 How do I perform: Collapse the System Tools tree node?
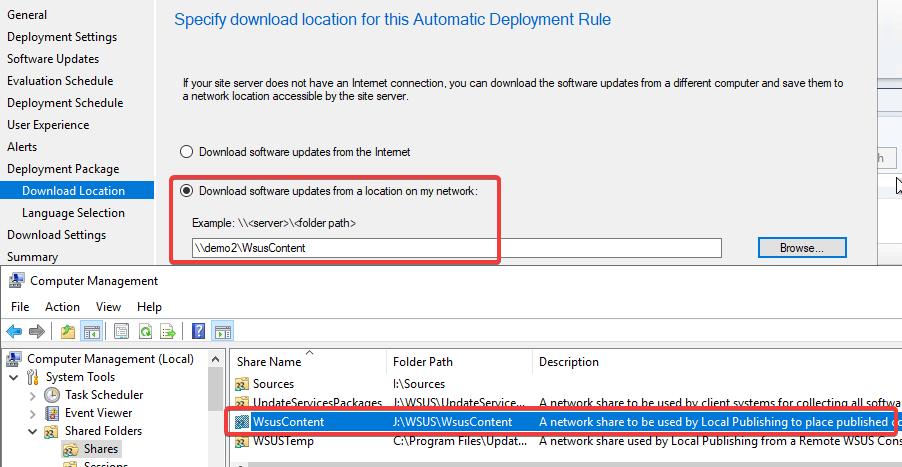(x=14, y=377)
